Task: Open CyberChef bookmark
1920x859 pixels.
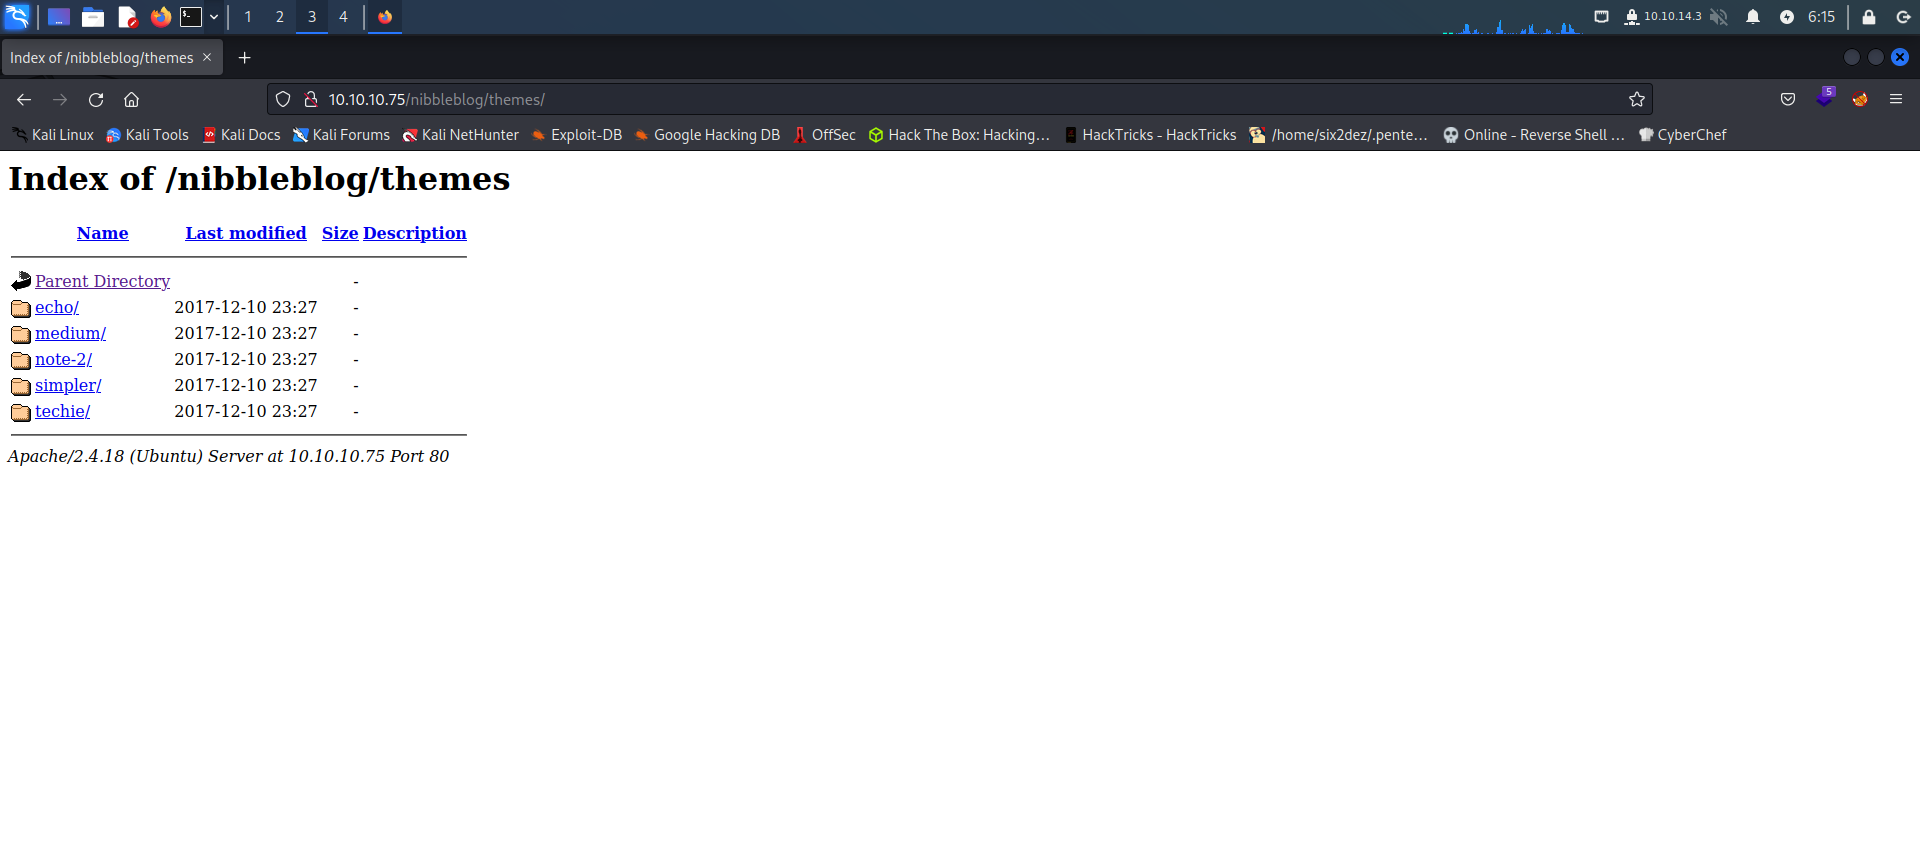Action: click(x=1682, y=135)
